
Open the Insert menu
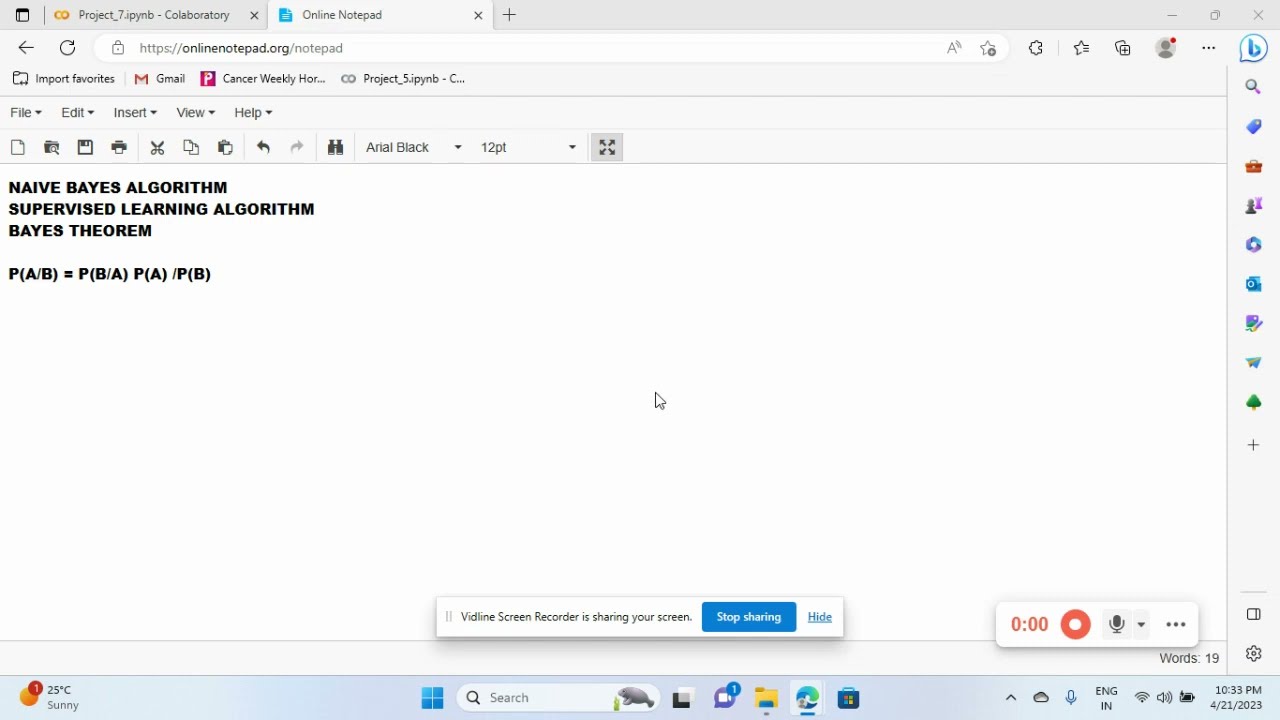(135, 113)
